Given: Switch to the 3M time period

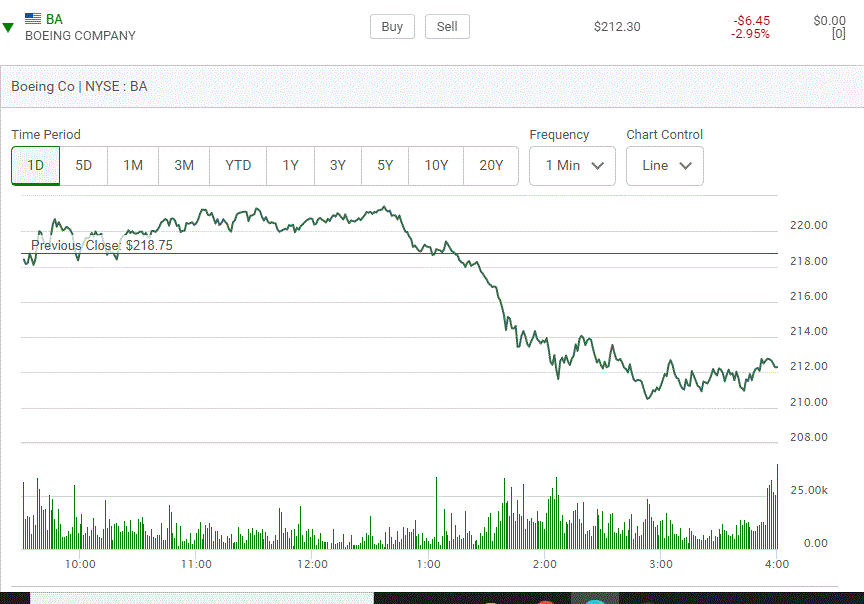Looking at the screenshot, I should click(184, 165).
